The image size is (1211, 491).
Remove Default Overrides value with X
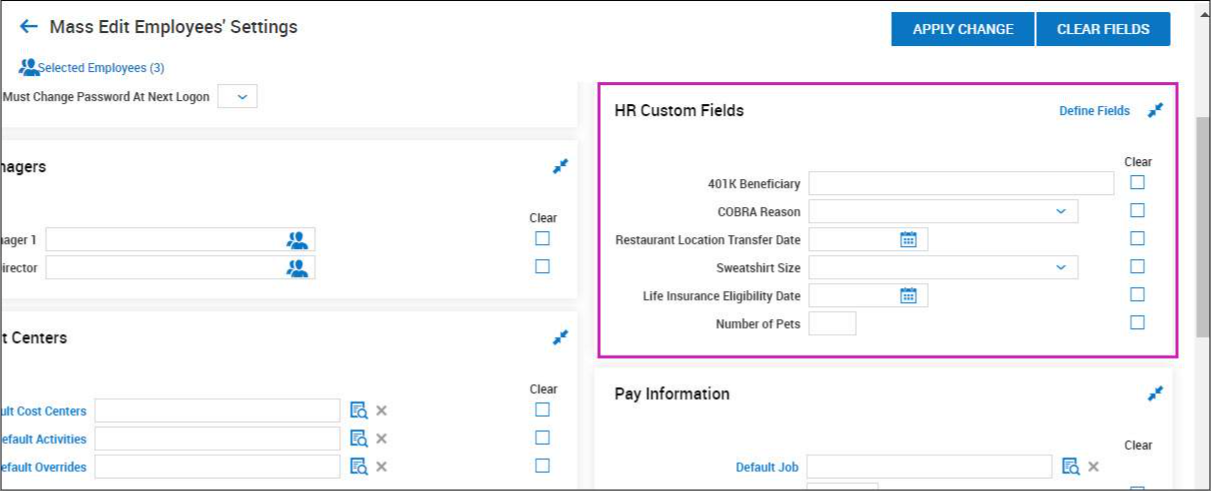(381, 466)
